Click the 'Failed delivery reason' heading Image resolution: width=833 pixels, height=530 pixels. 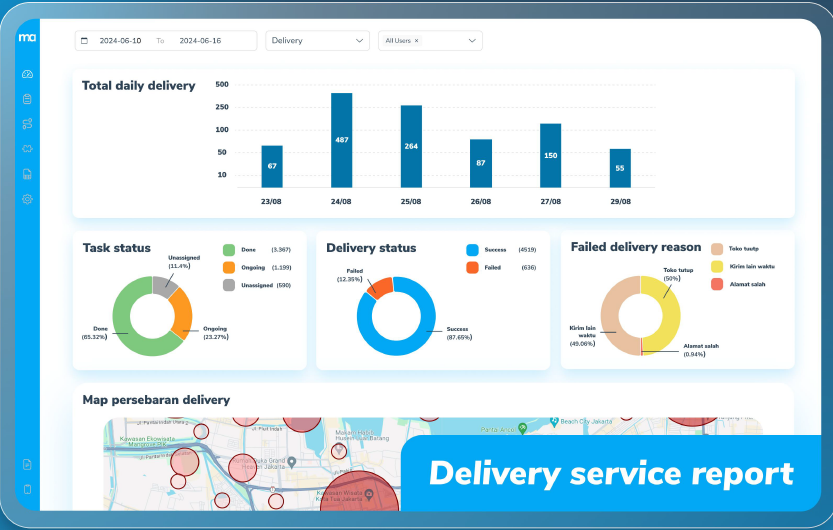(636, 247)
